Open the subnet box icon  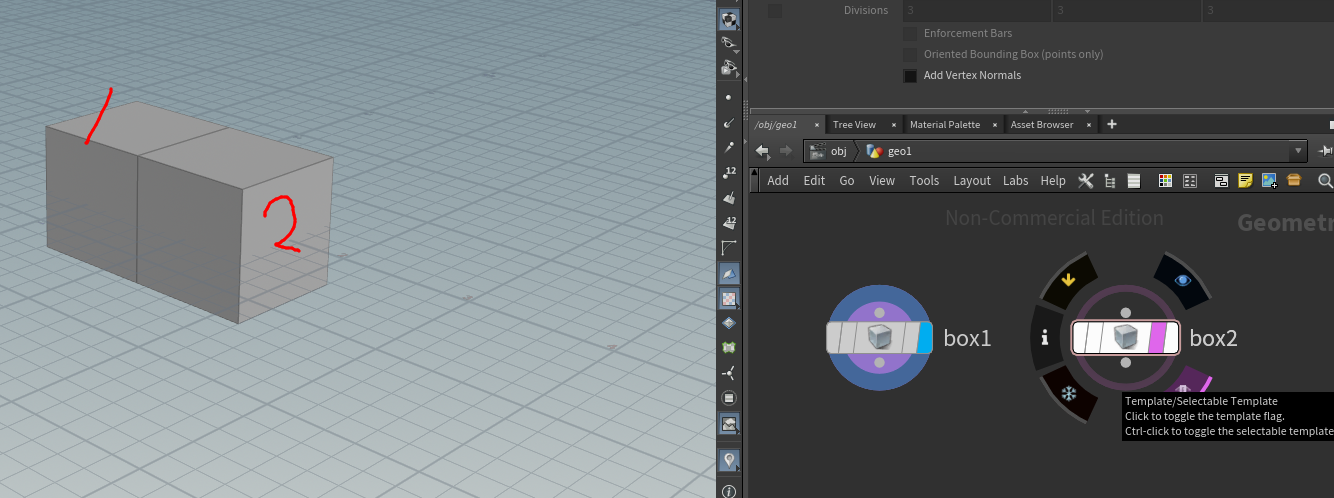[1294, 181]
